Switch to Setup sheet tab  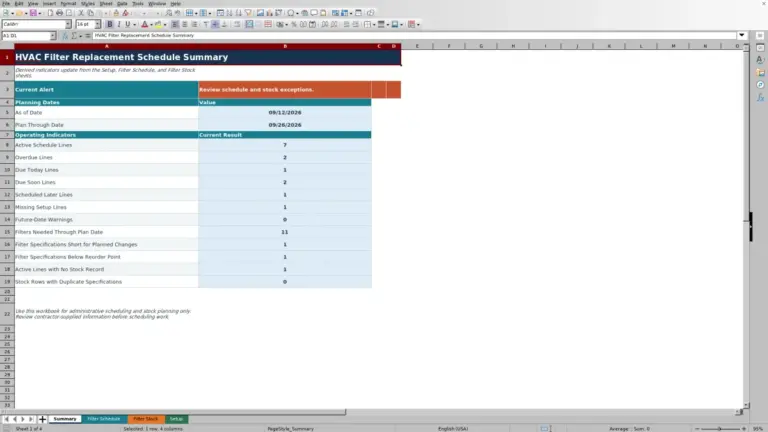pos(176,419)
